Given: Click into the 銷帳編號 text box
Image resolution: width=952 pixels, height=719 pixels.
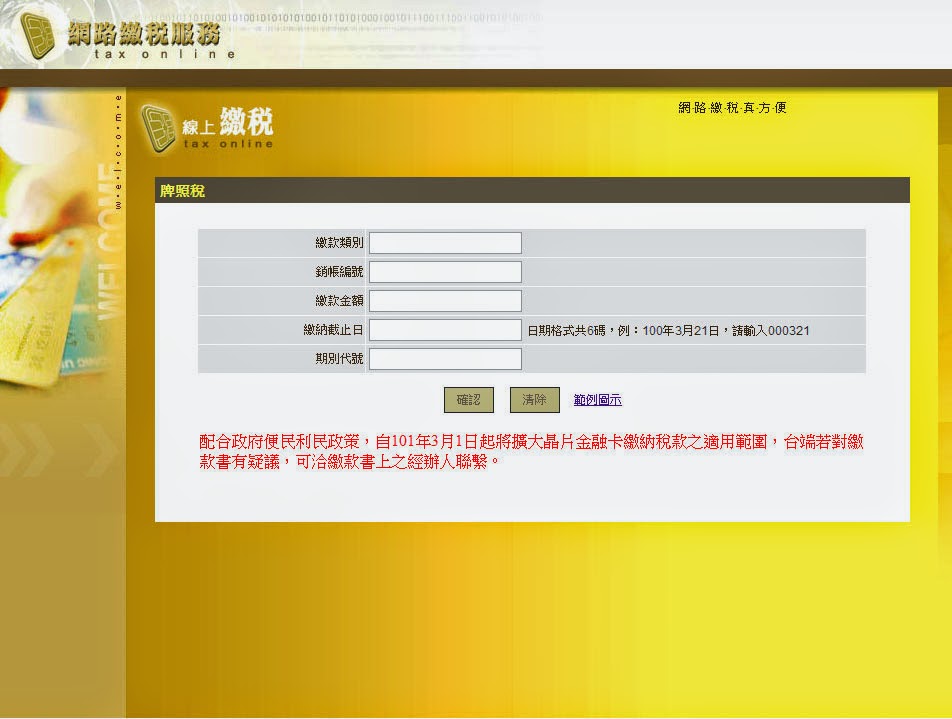Looking at the screenshot, I should [445, 272].
